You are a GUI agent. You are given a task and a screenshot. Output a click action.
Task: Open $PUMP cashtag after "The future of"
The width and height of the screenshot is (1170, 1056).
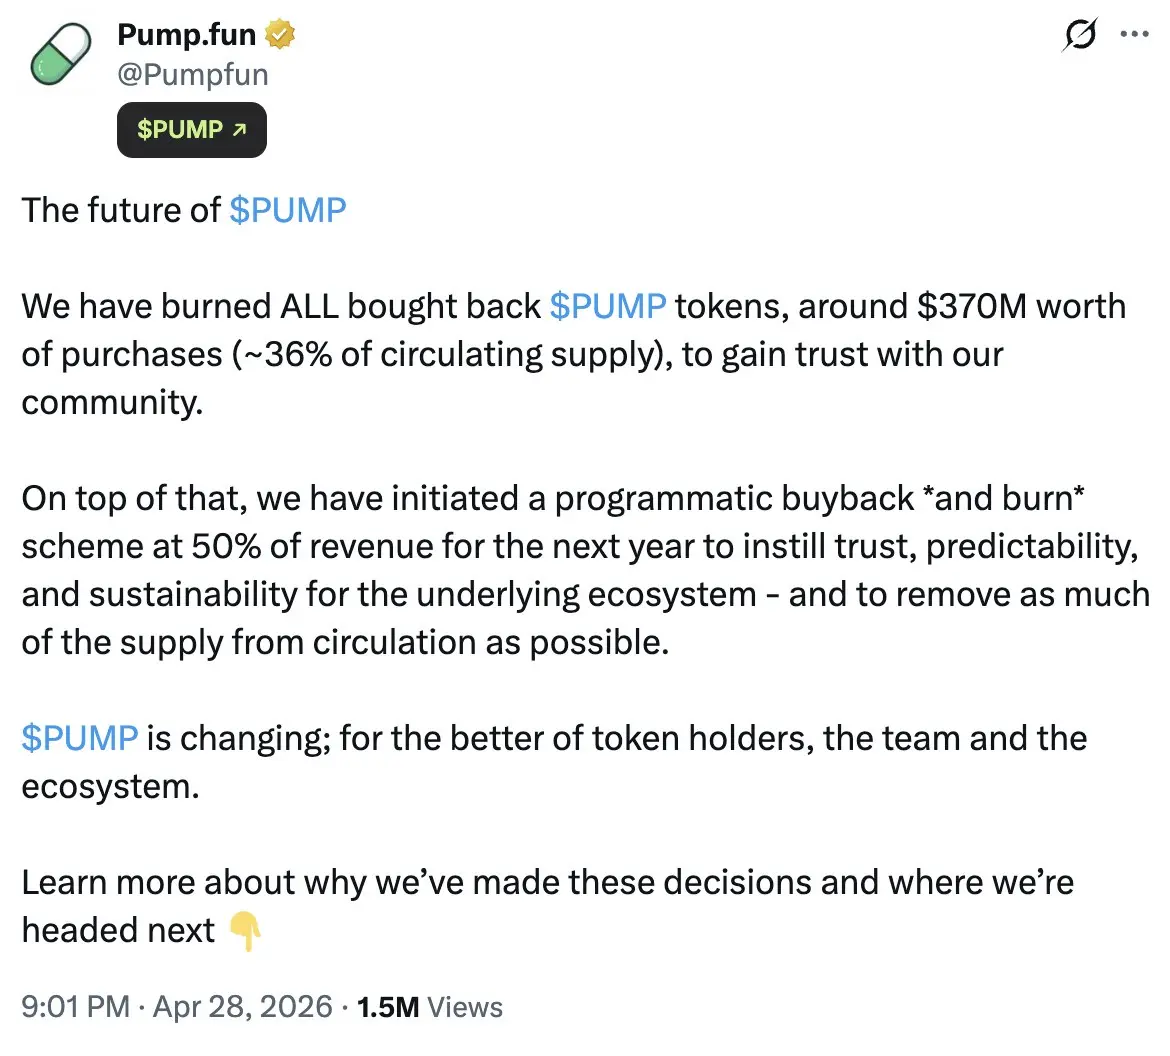pos(288,210)
